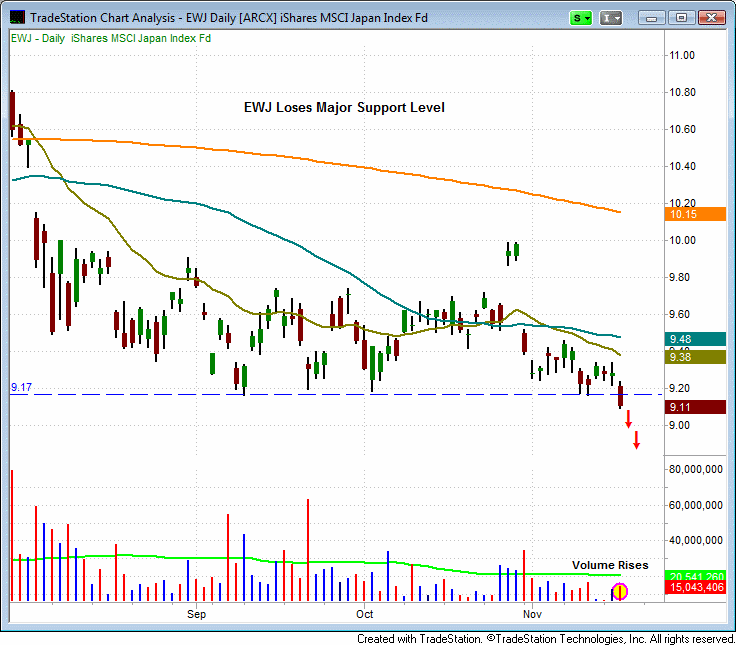736x645 pixels.
Task: Click the 11.00 price axis label
Action: (682, 55)
